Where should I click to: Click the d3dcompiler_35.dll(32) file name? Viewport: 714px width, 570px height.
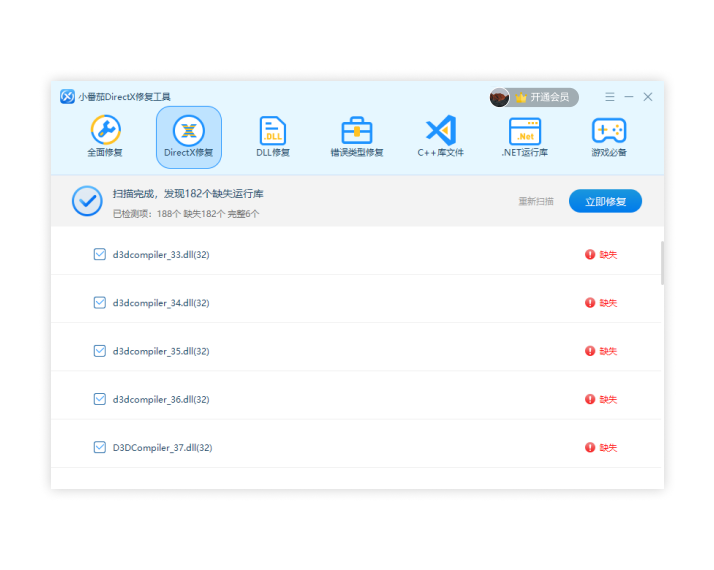[x=161, y=351]
